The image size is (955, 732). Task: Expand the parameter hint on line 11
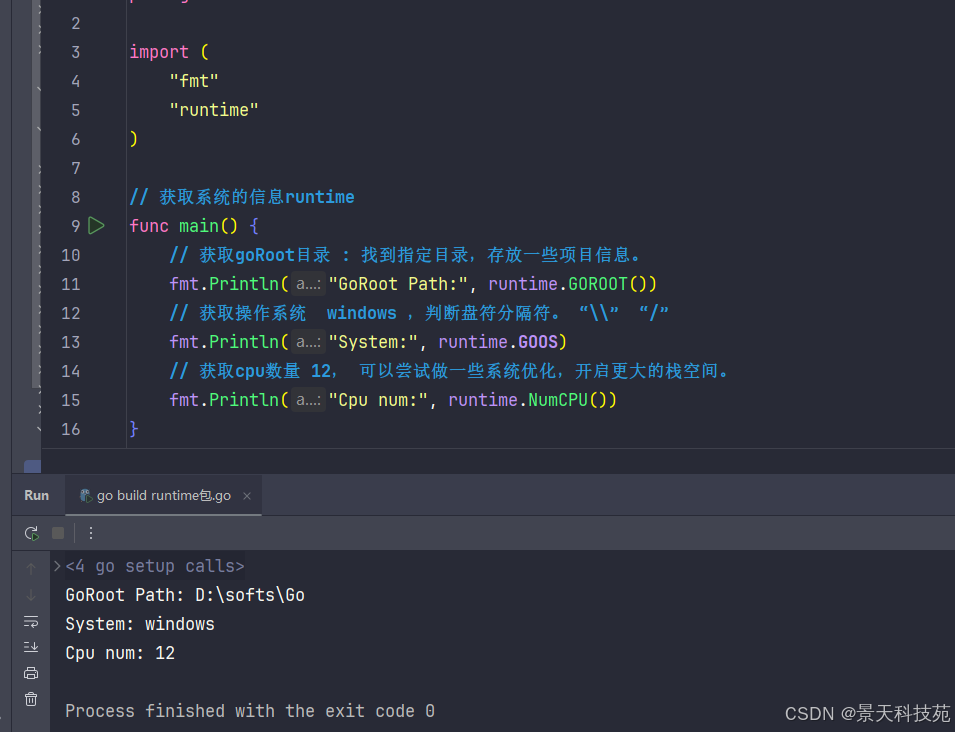coord(308,284)
